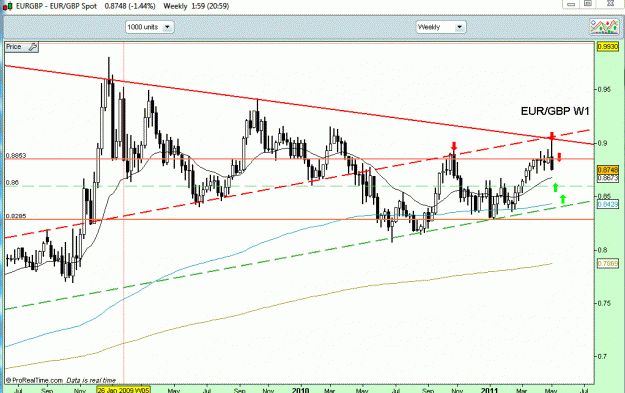
Task: Click the Price panel label
Action: [x=14, y=47]
